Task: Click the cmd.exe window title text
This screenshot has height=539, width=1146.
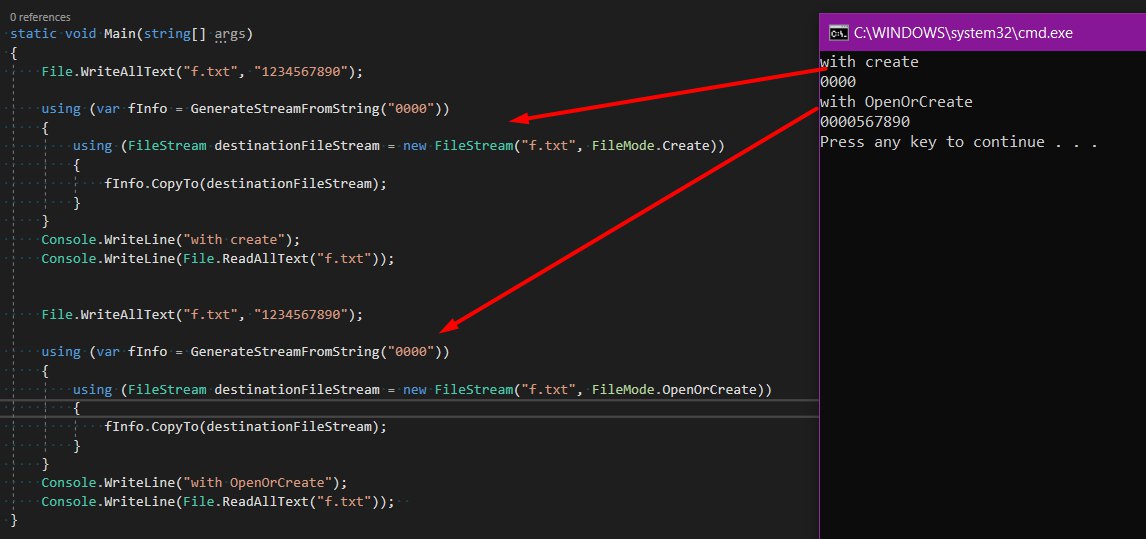Action: 963,33
